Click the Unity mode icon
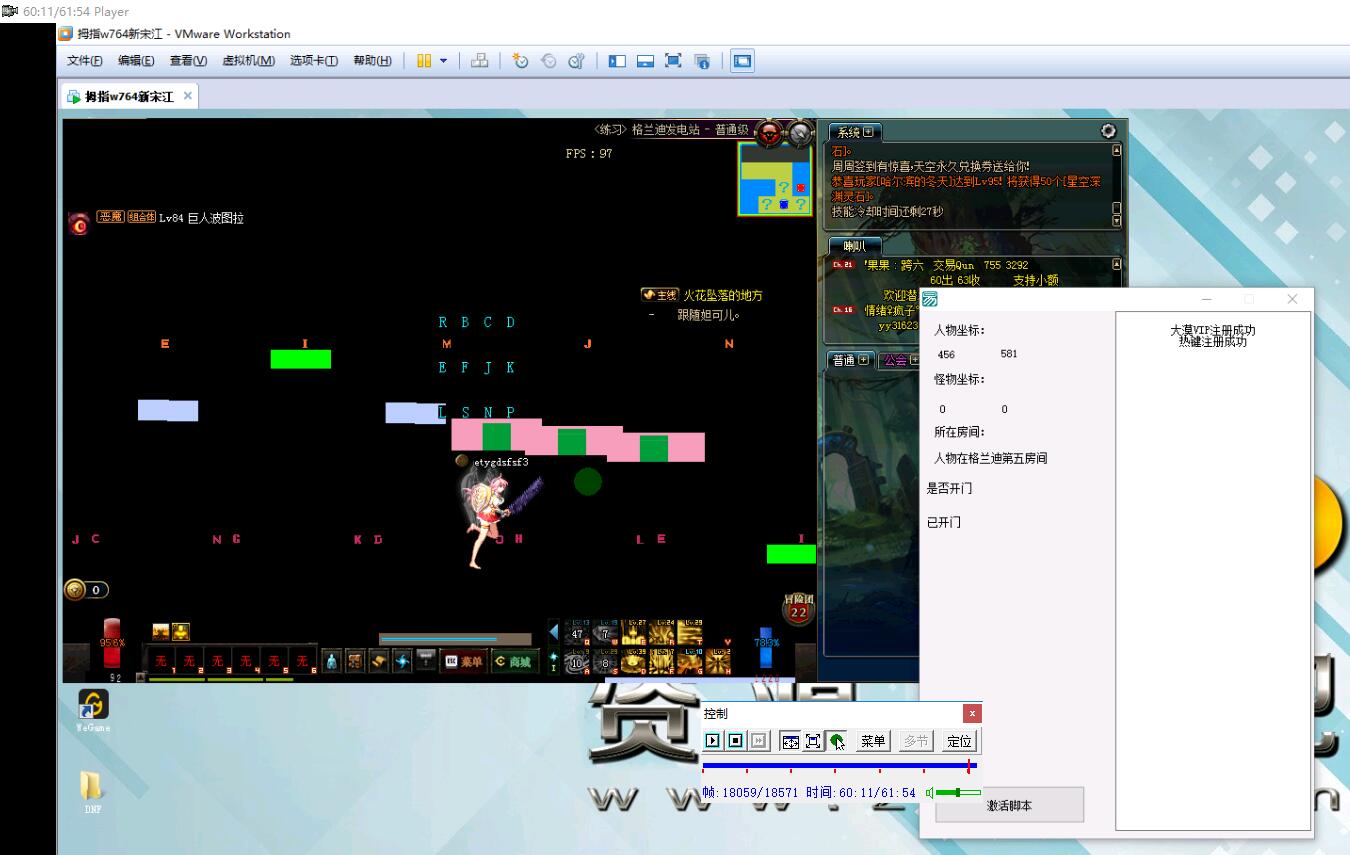Screen dimensions: 1350x855 click(702, 61)
